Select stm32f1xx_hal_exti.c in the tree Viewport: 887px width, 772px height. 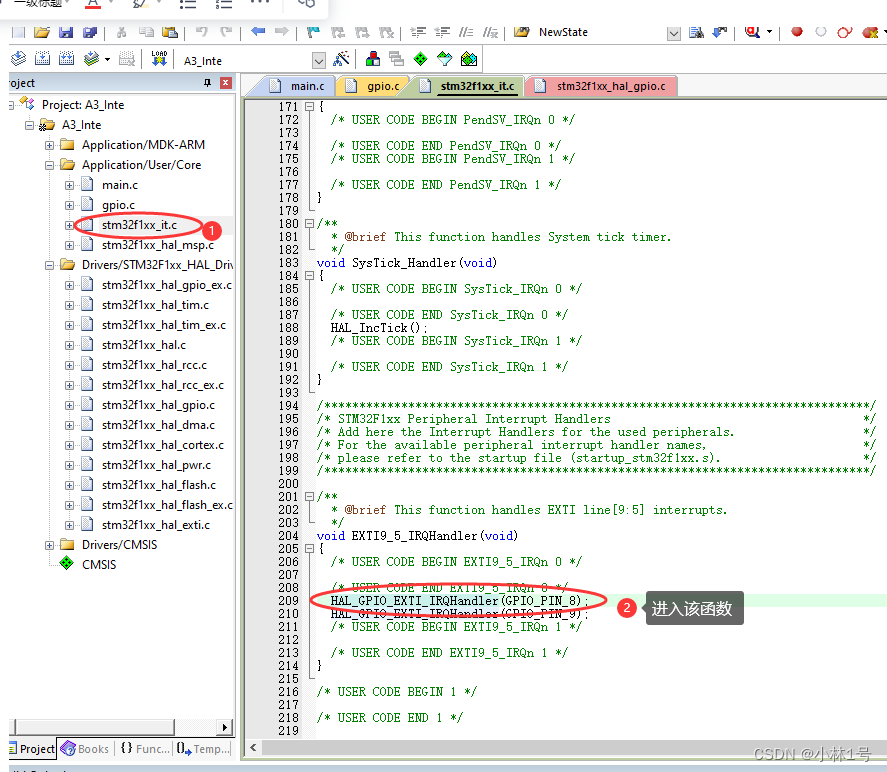tap(156, 525)
